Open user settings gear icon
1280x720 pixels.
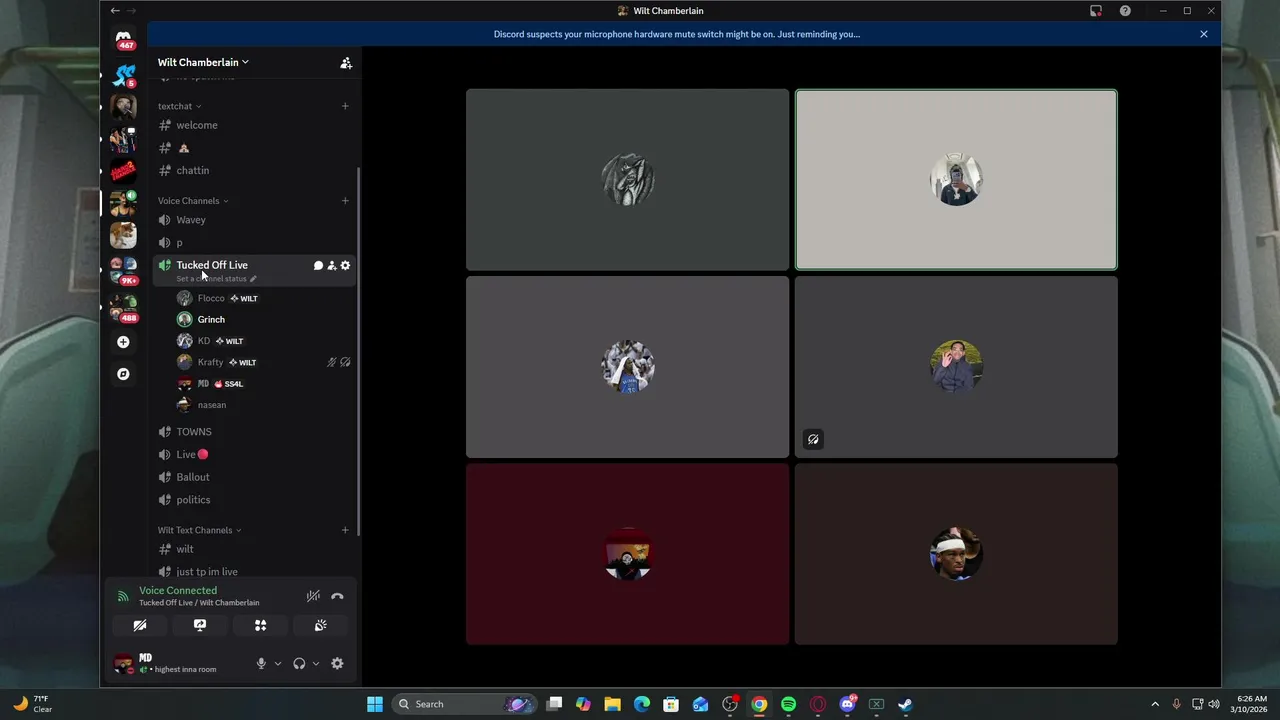click(337, 663)
